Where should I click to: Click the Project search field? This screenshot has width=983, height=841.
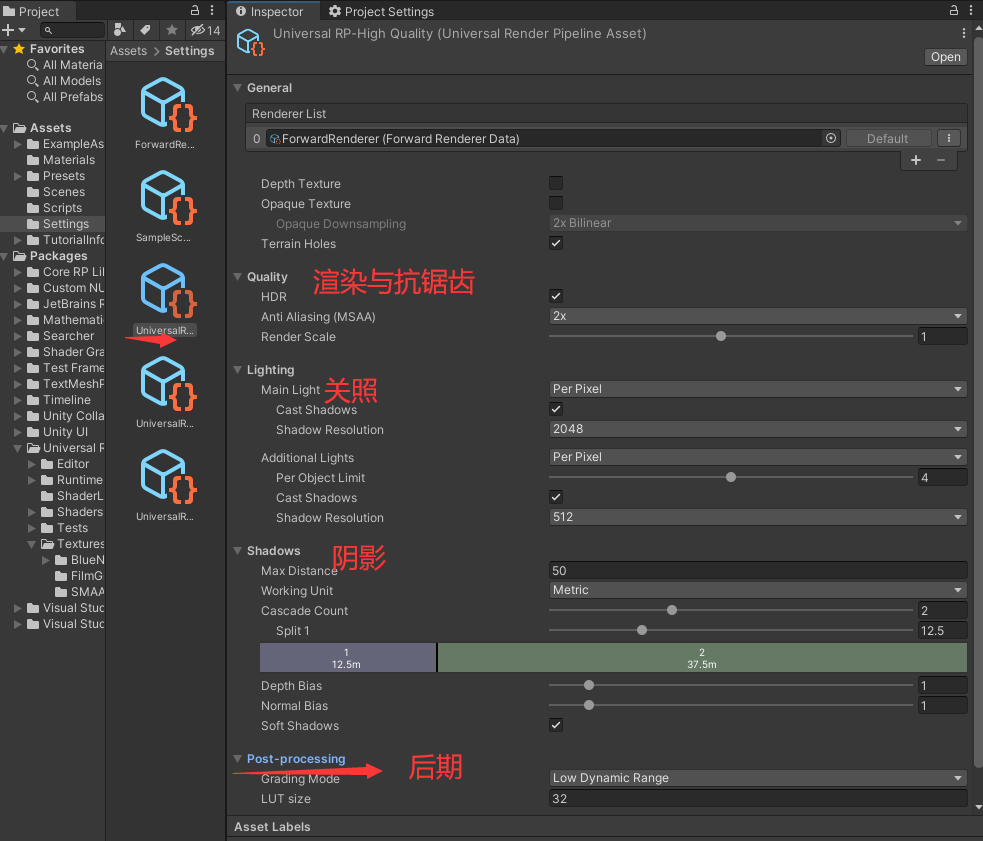coord(73,30)
